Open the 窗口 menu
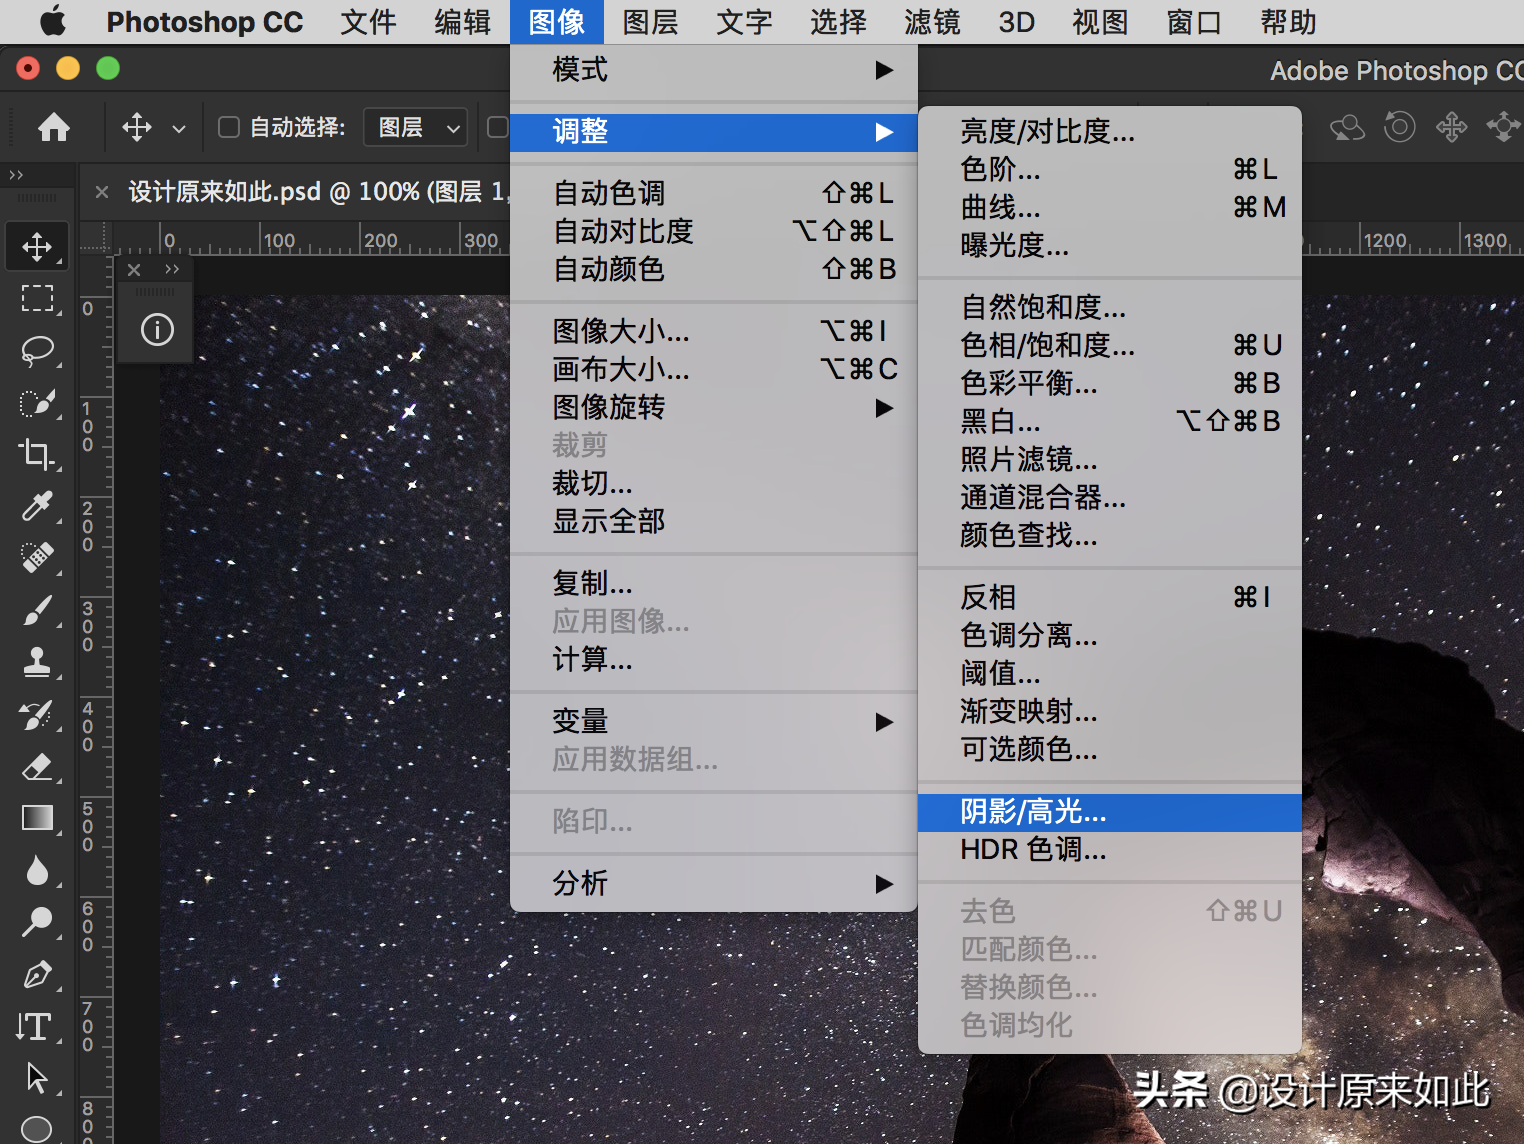 pyautogui.click(x=1193, y=22)
